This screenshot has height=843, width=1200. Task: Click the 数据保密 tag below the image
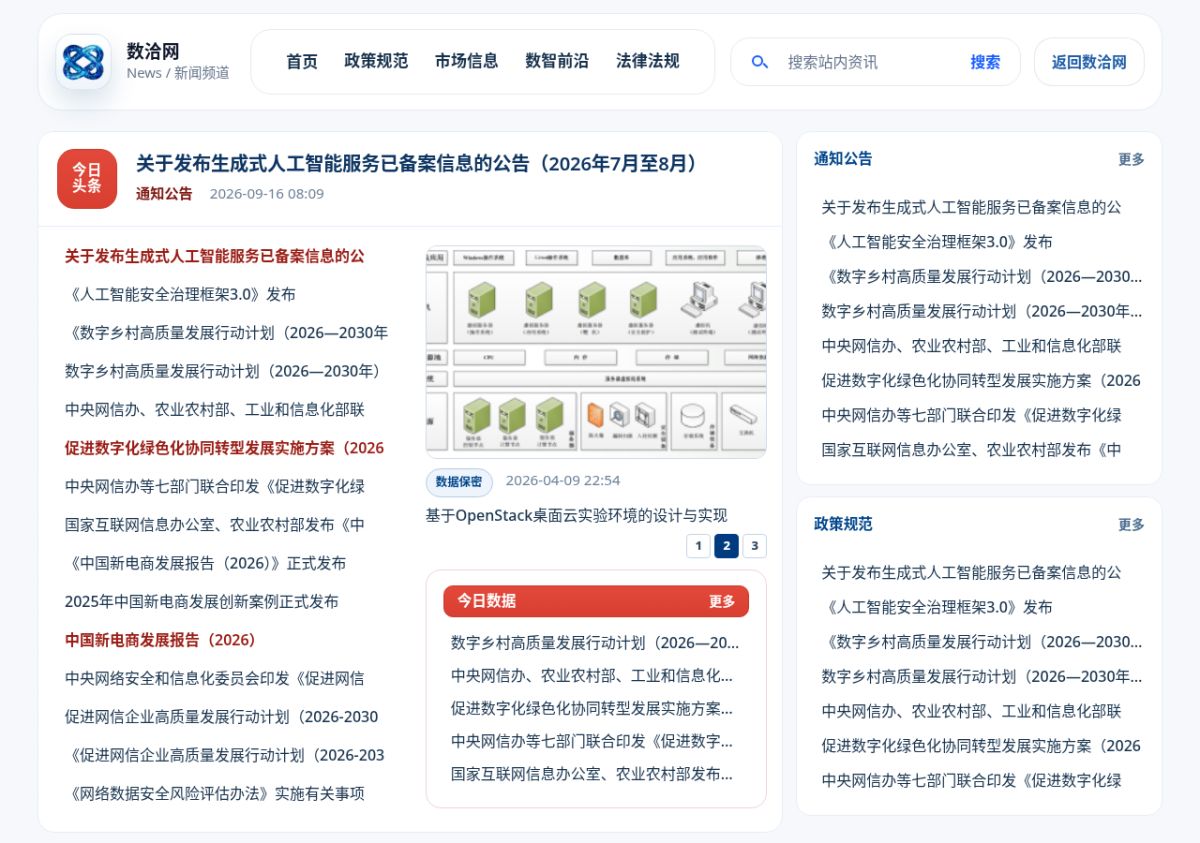coord(459,481)
